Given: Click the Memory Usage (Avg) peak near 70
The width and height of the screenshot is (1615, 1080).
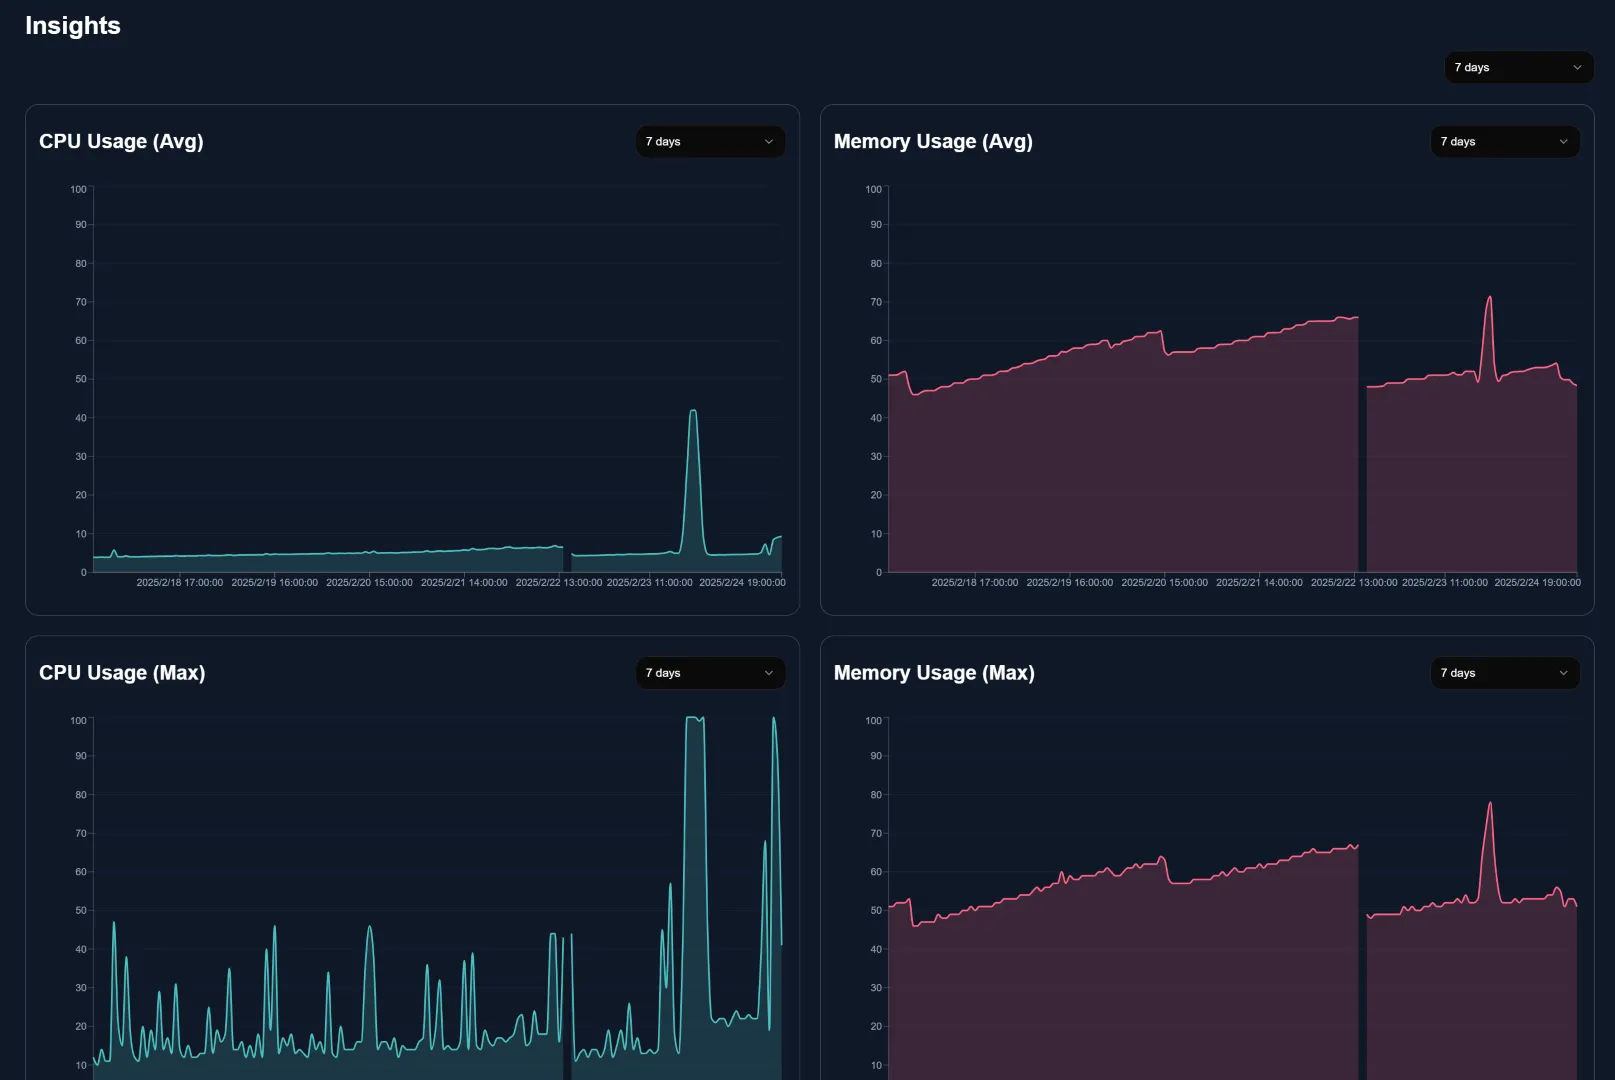Looking at the screenshot, I should pos(1489,297).
